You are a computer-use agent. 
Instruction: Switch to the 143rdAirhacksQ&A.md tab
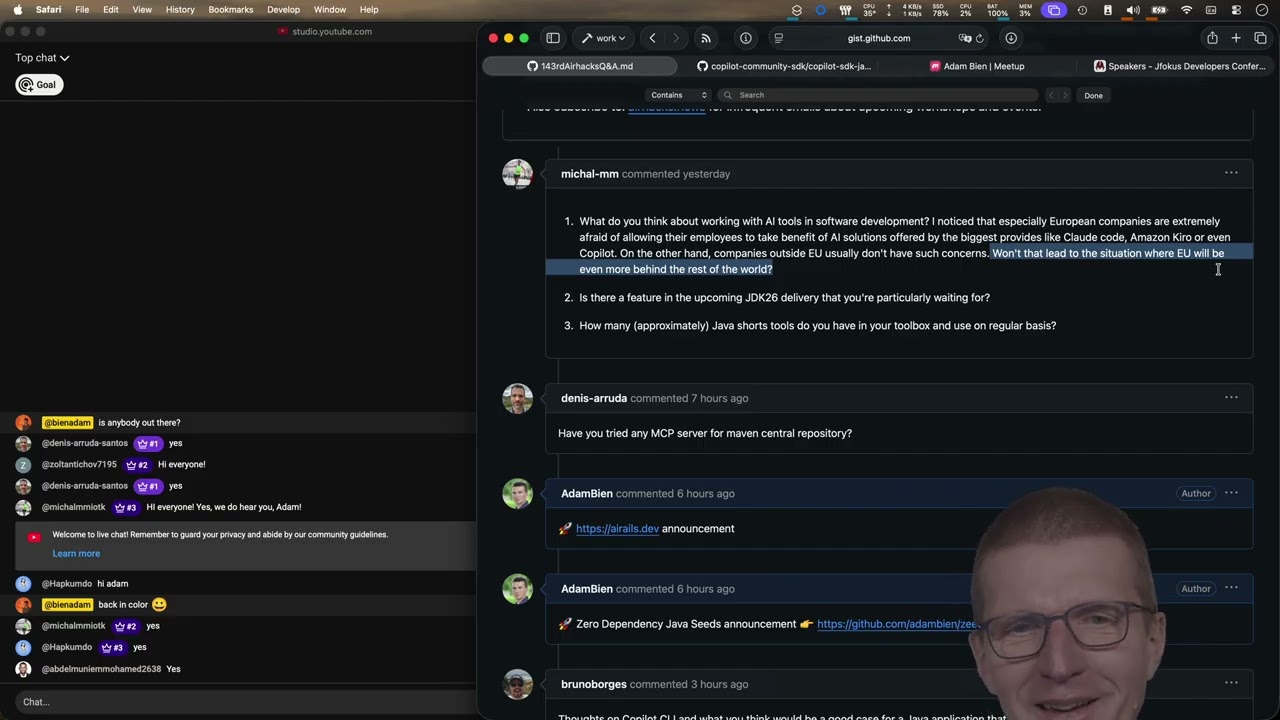pos(580,66)
